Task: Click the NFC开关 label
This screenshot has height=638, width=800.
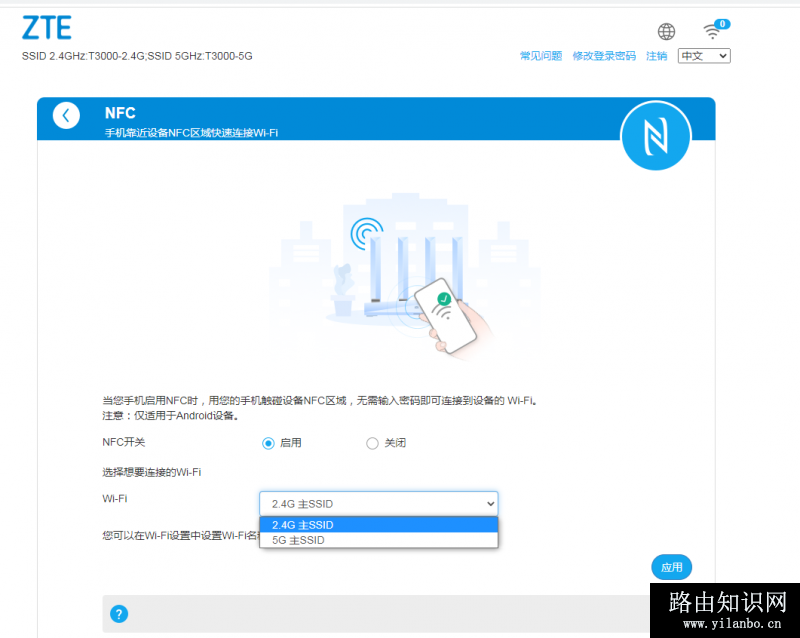Action: pos(123,442)
